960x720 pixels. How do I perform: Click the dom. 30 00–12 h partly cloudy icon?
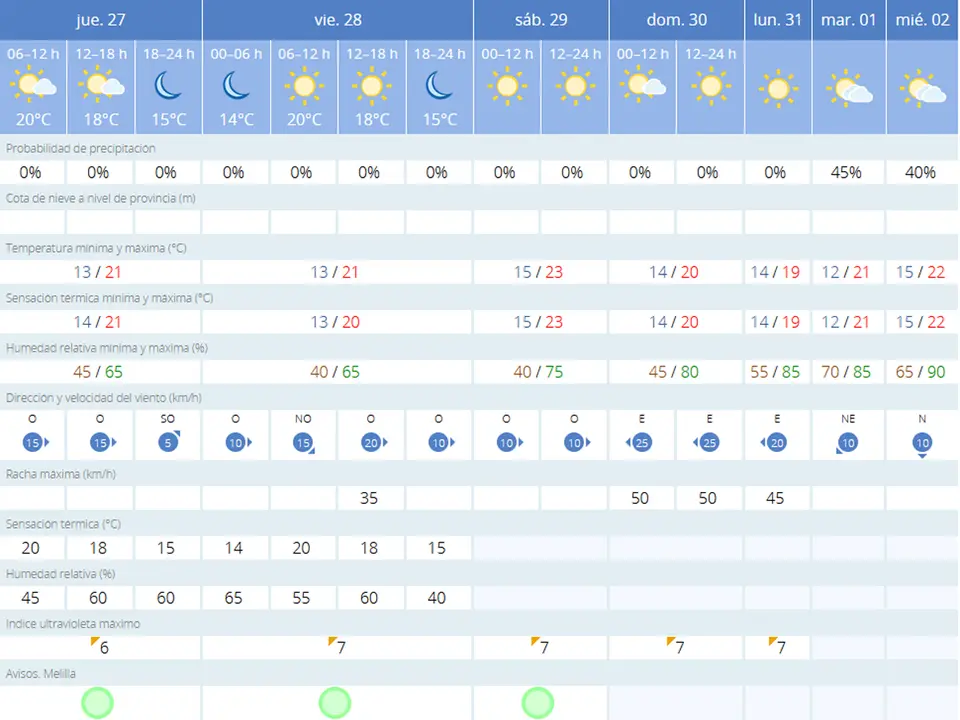point(643,84)
